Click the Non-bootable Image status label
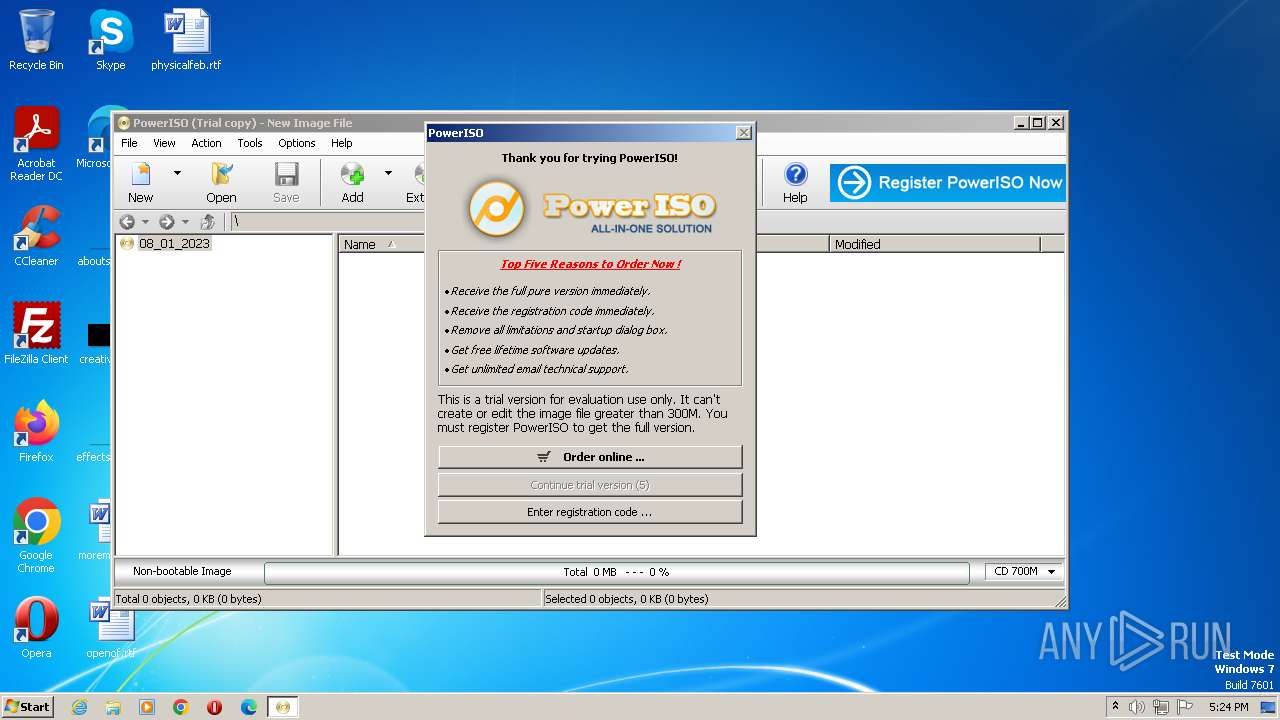 [182, 571]
